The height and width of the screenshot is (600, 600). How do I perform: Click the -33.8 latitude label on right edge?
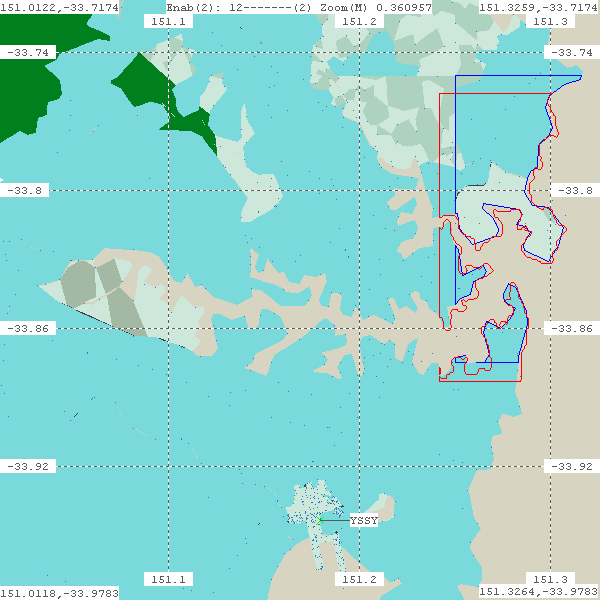coord(572,190)
